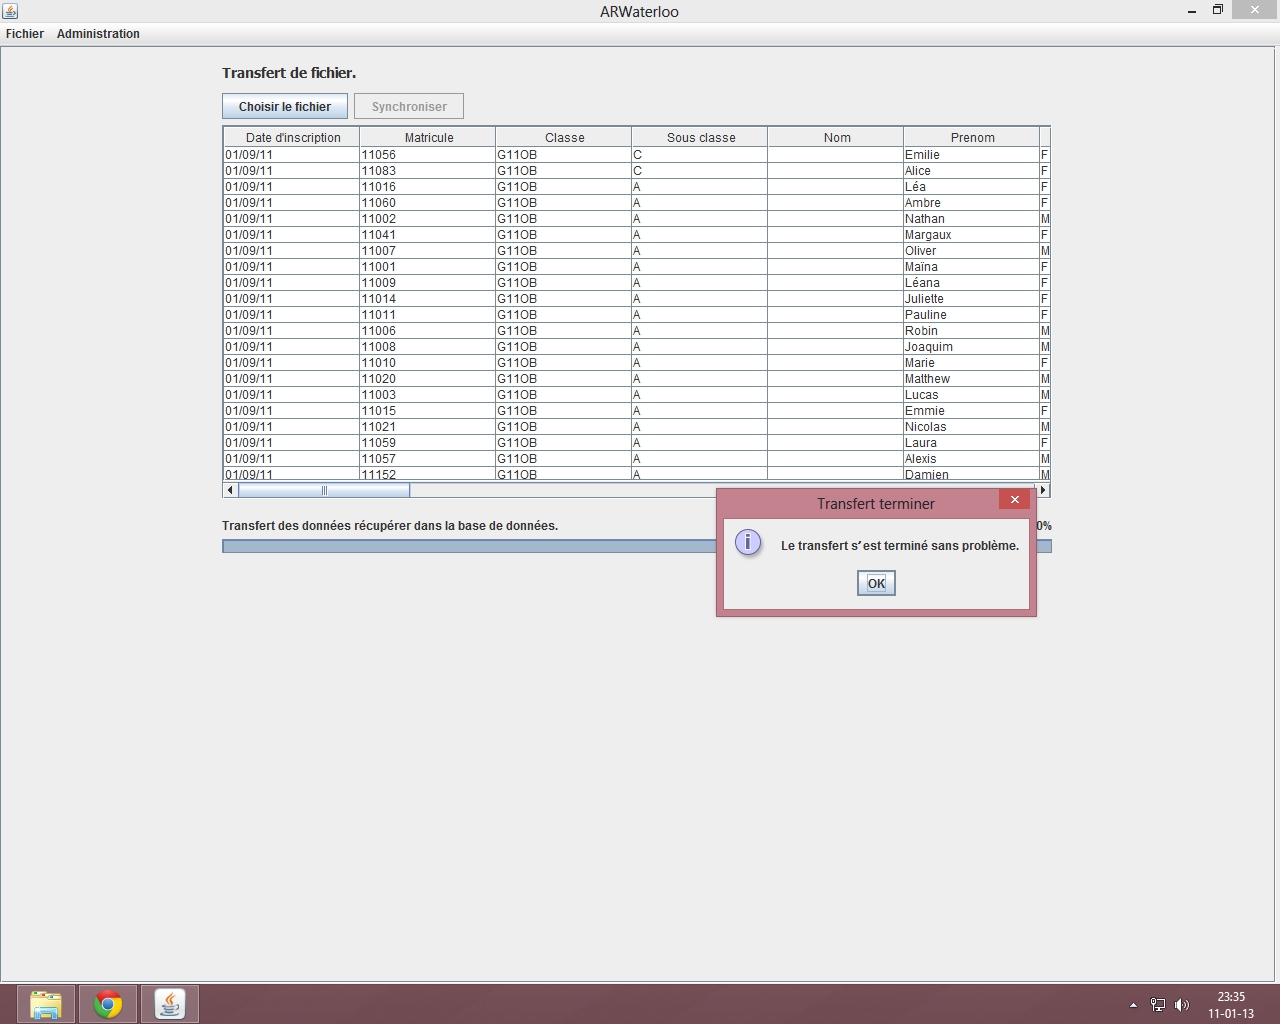Screen dimensions: 1280x1024
Task: Open Google Chrome from the taskbar
Action: [x=108, y=1004]
